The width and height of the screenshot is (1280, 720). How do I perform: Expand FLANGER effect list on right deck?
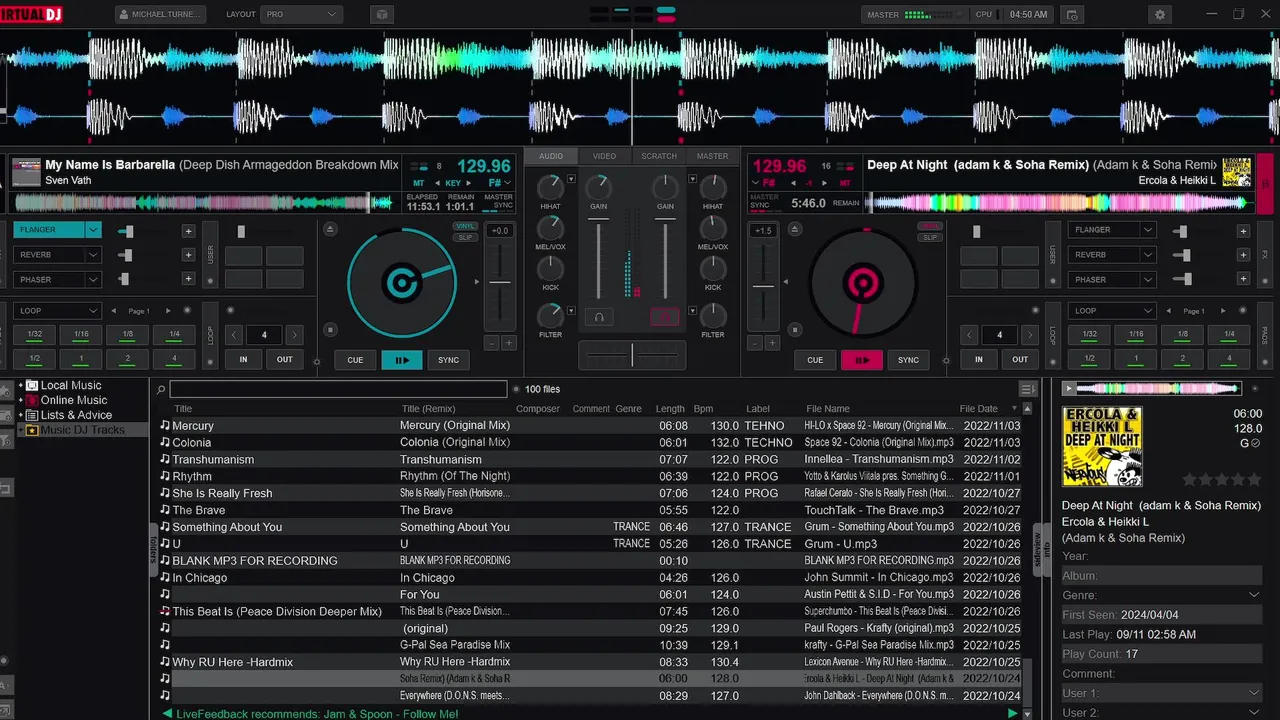[1148, 230]
